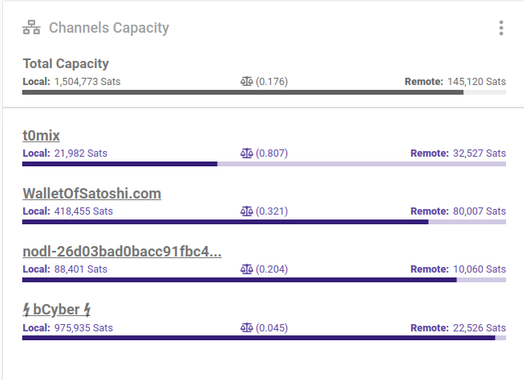Click the Total Capacity balance scale icon
The image size is (524, 380).
click(247, 81)
